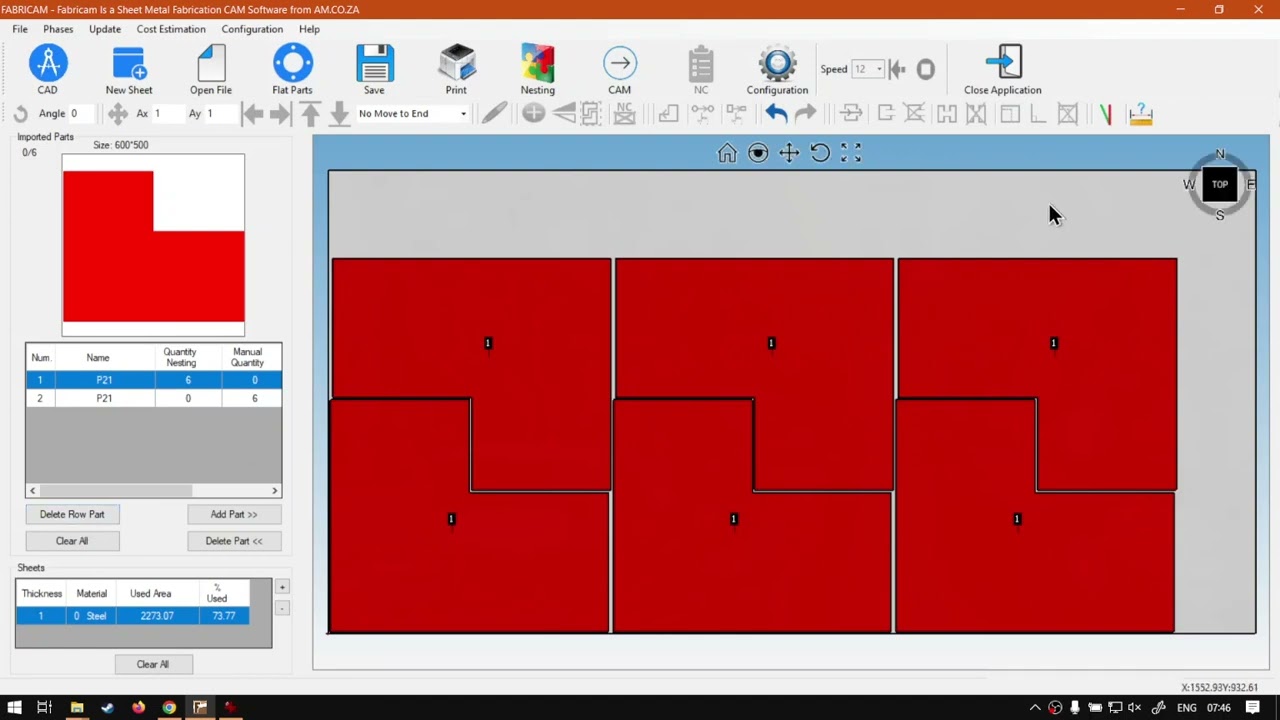The width and height of the screenshot is (1280, 720).
Task: Click the Manual Quantity column header
Action: [247, 357]
